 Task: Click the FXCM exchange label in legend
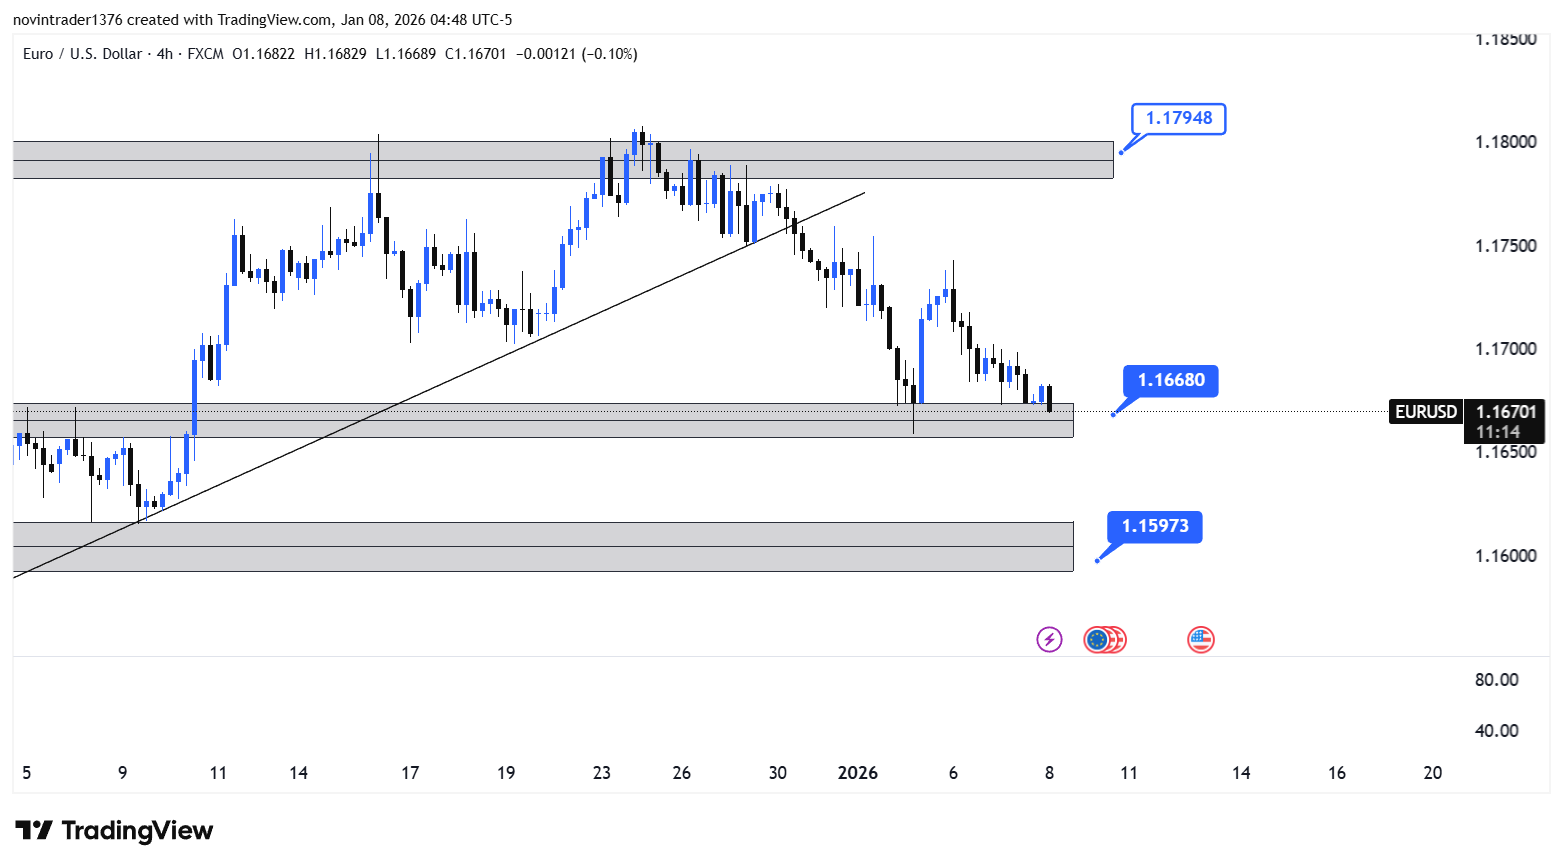pos(205,54)
